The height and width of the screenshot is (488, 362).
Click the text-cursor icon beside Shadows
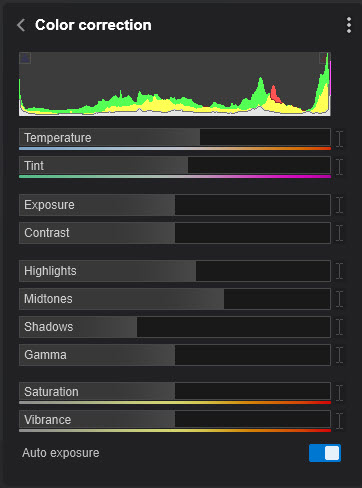(339, 327)
